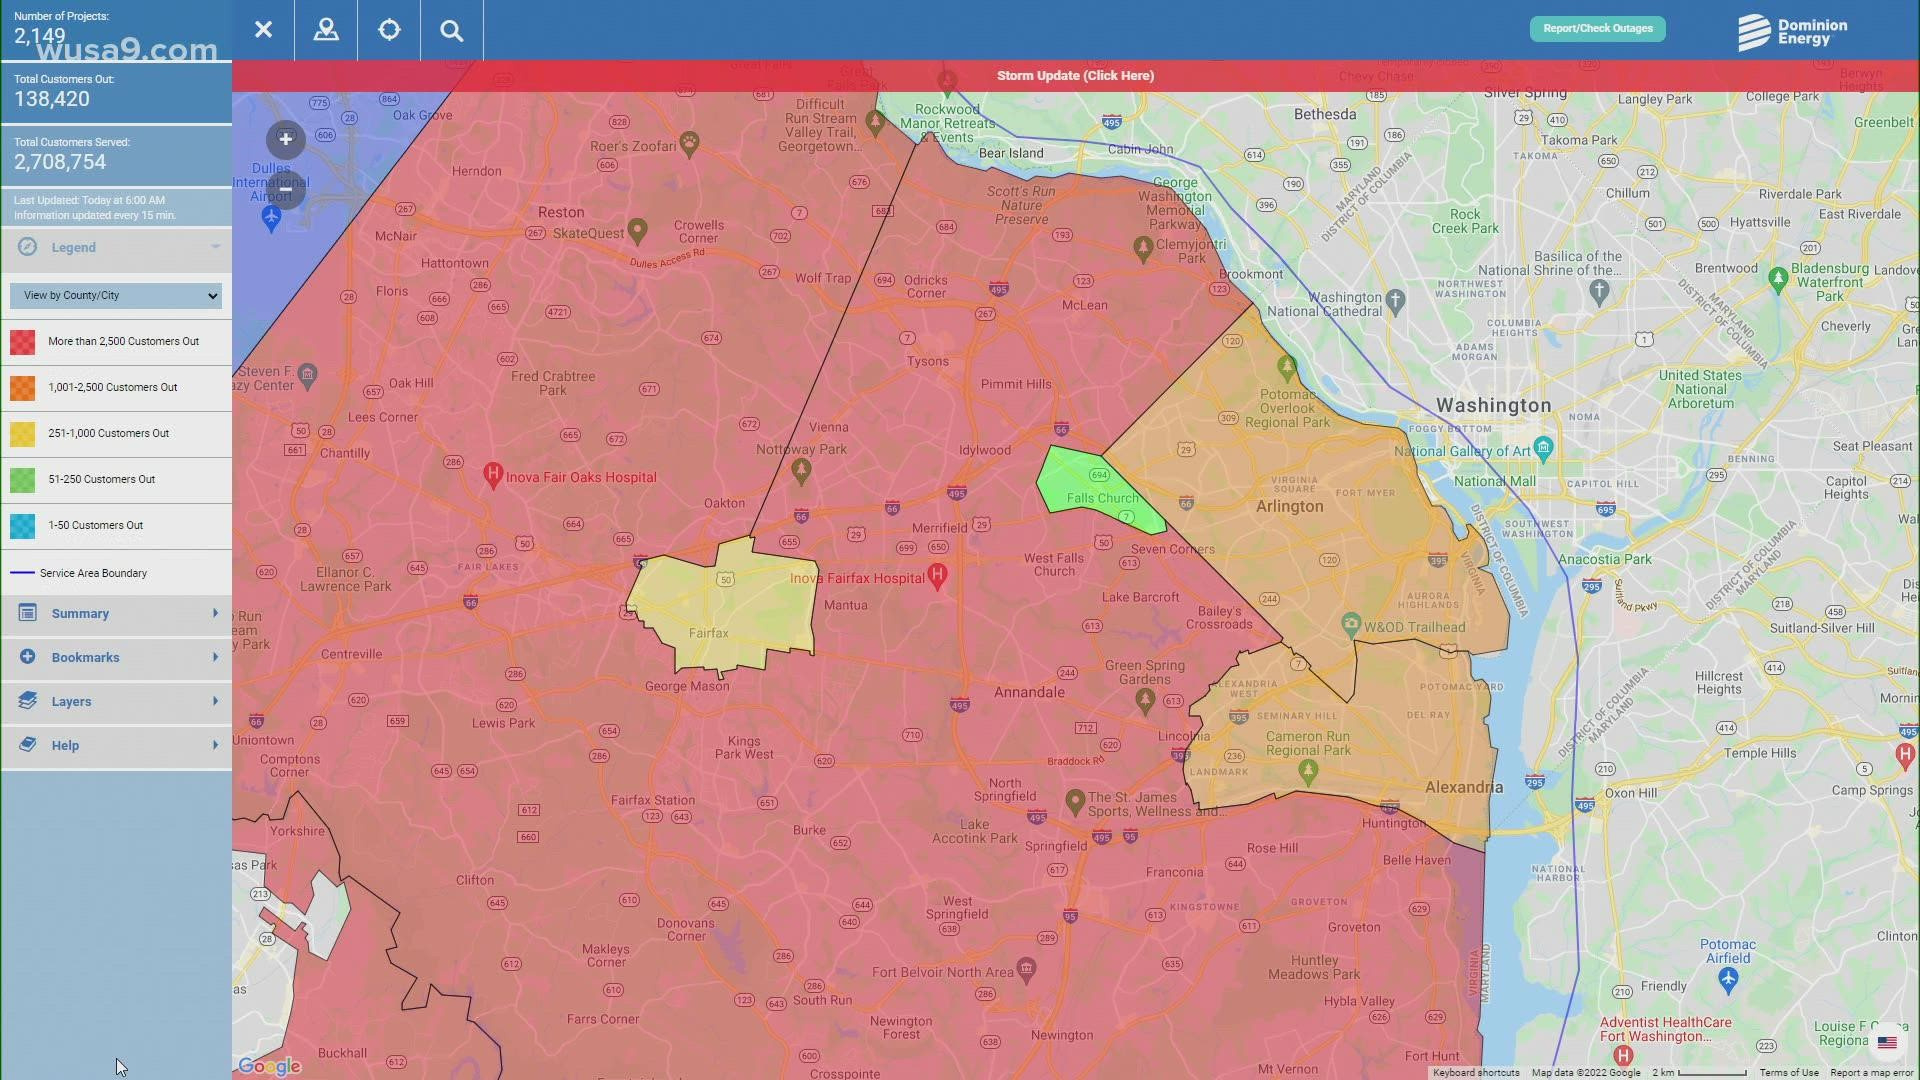Image resolution: width=1920 pixels, height=1080 pixels.
Task: Expand the Layers section arrow
Action: point(215,701)
